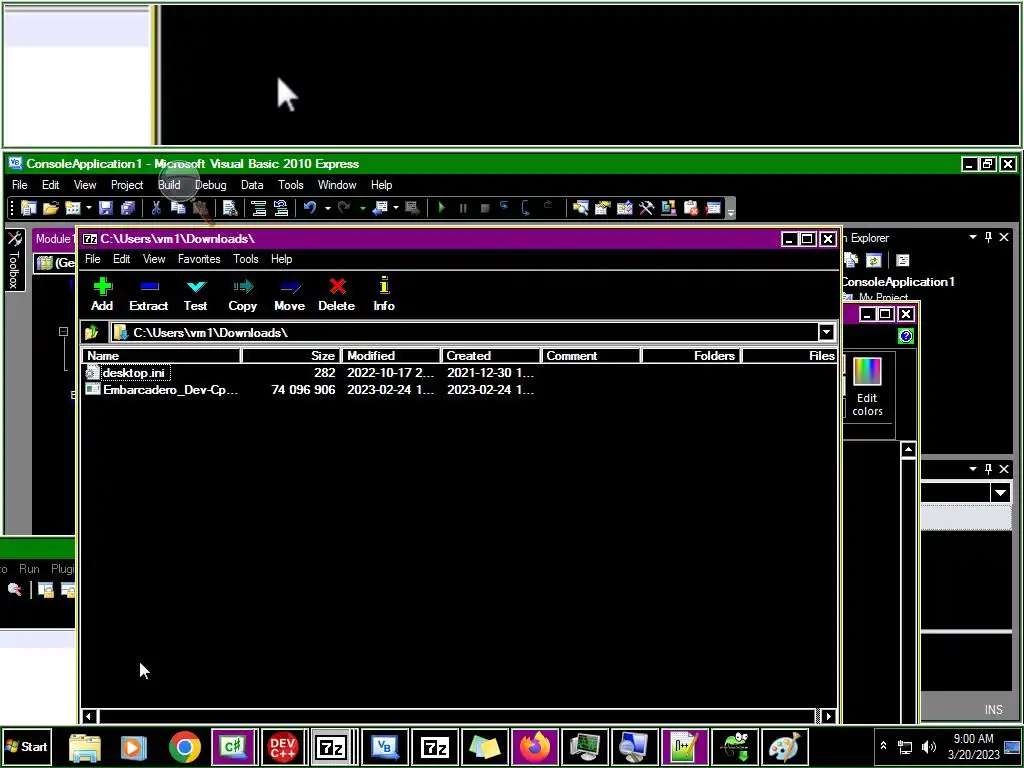Open Dev-C++ from the taskbar
The image size is (1024, 768).
click(x=283, y=747)
